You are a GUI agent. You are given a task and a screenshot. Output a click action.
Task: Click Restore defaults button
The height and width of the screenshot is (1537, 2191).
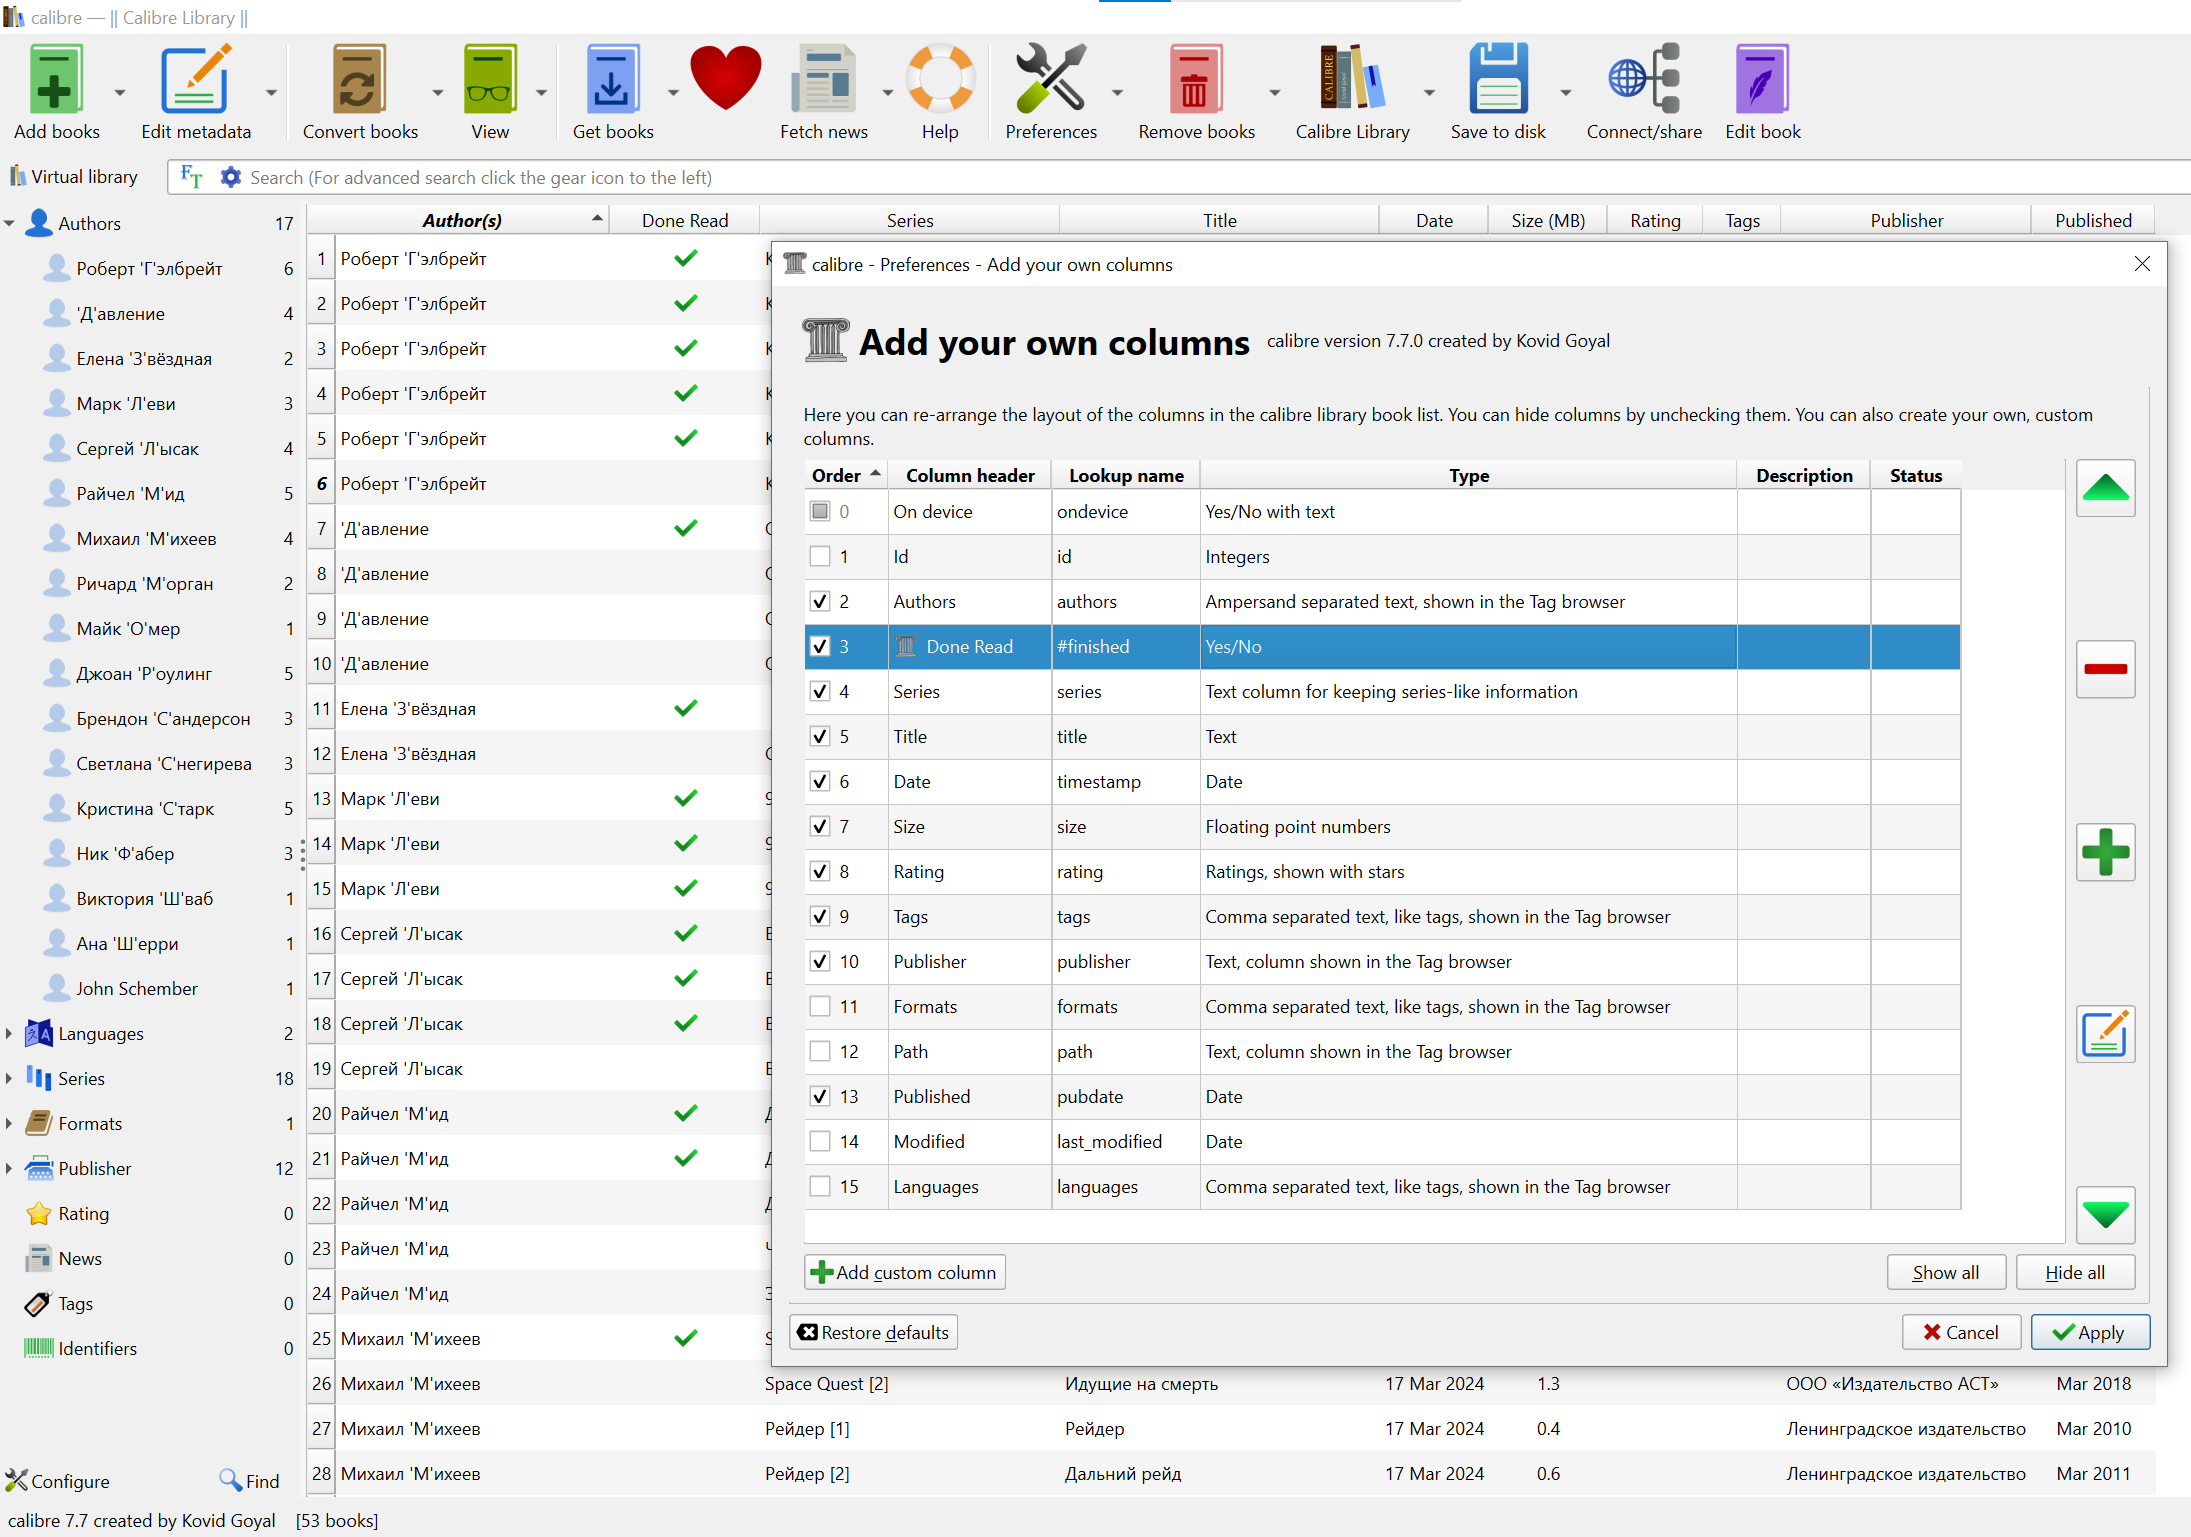pyautogui.click(x=874, y=1332)
